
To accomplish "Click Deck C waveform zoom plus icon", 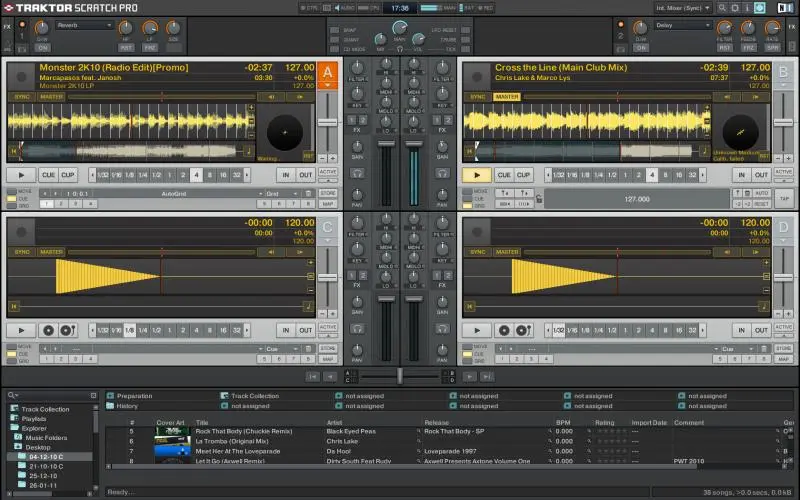I will click(309, 262).
